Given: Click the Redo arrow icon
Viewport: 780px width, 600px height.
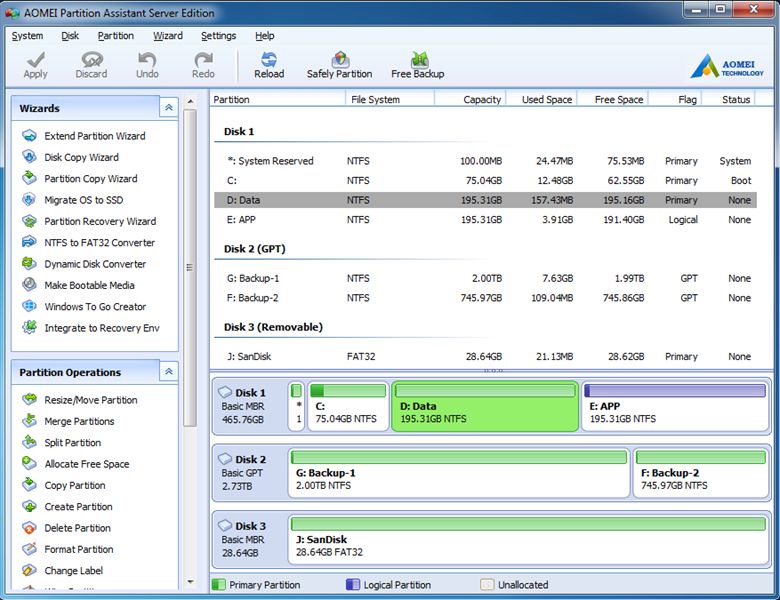Looking at the screenshot, I should [203, 59].
